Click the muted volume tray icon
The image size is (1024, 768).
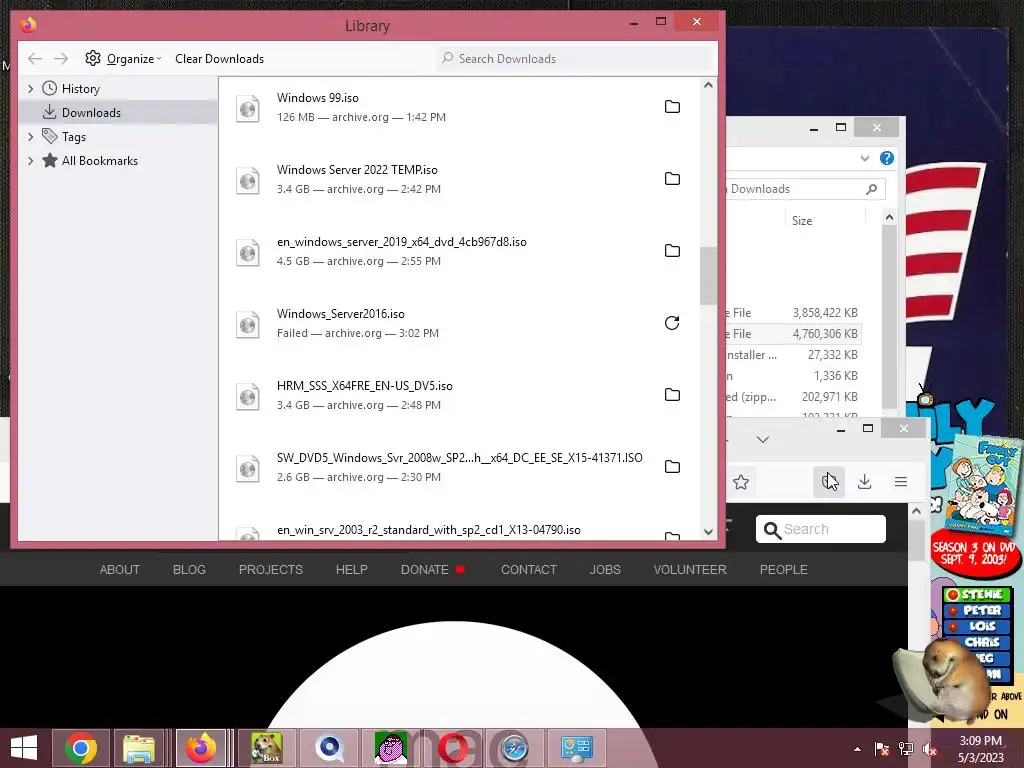pos(929,749)
